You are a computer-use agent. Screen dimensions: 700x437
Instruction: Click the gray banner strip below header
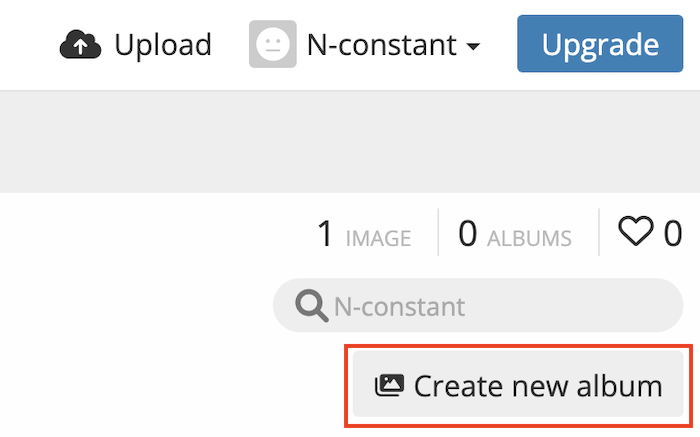point(350,140)
